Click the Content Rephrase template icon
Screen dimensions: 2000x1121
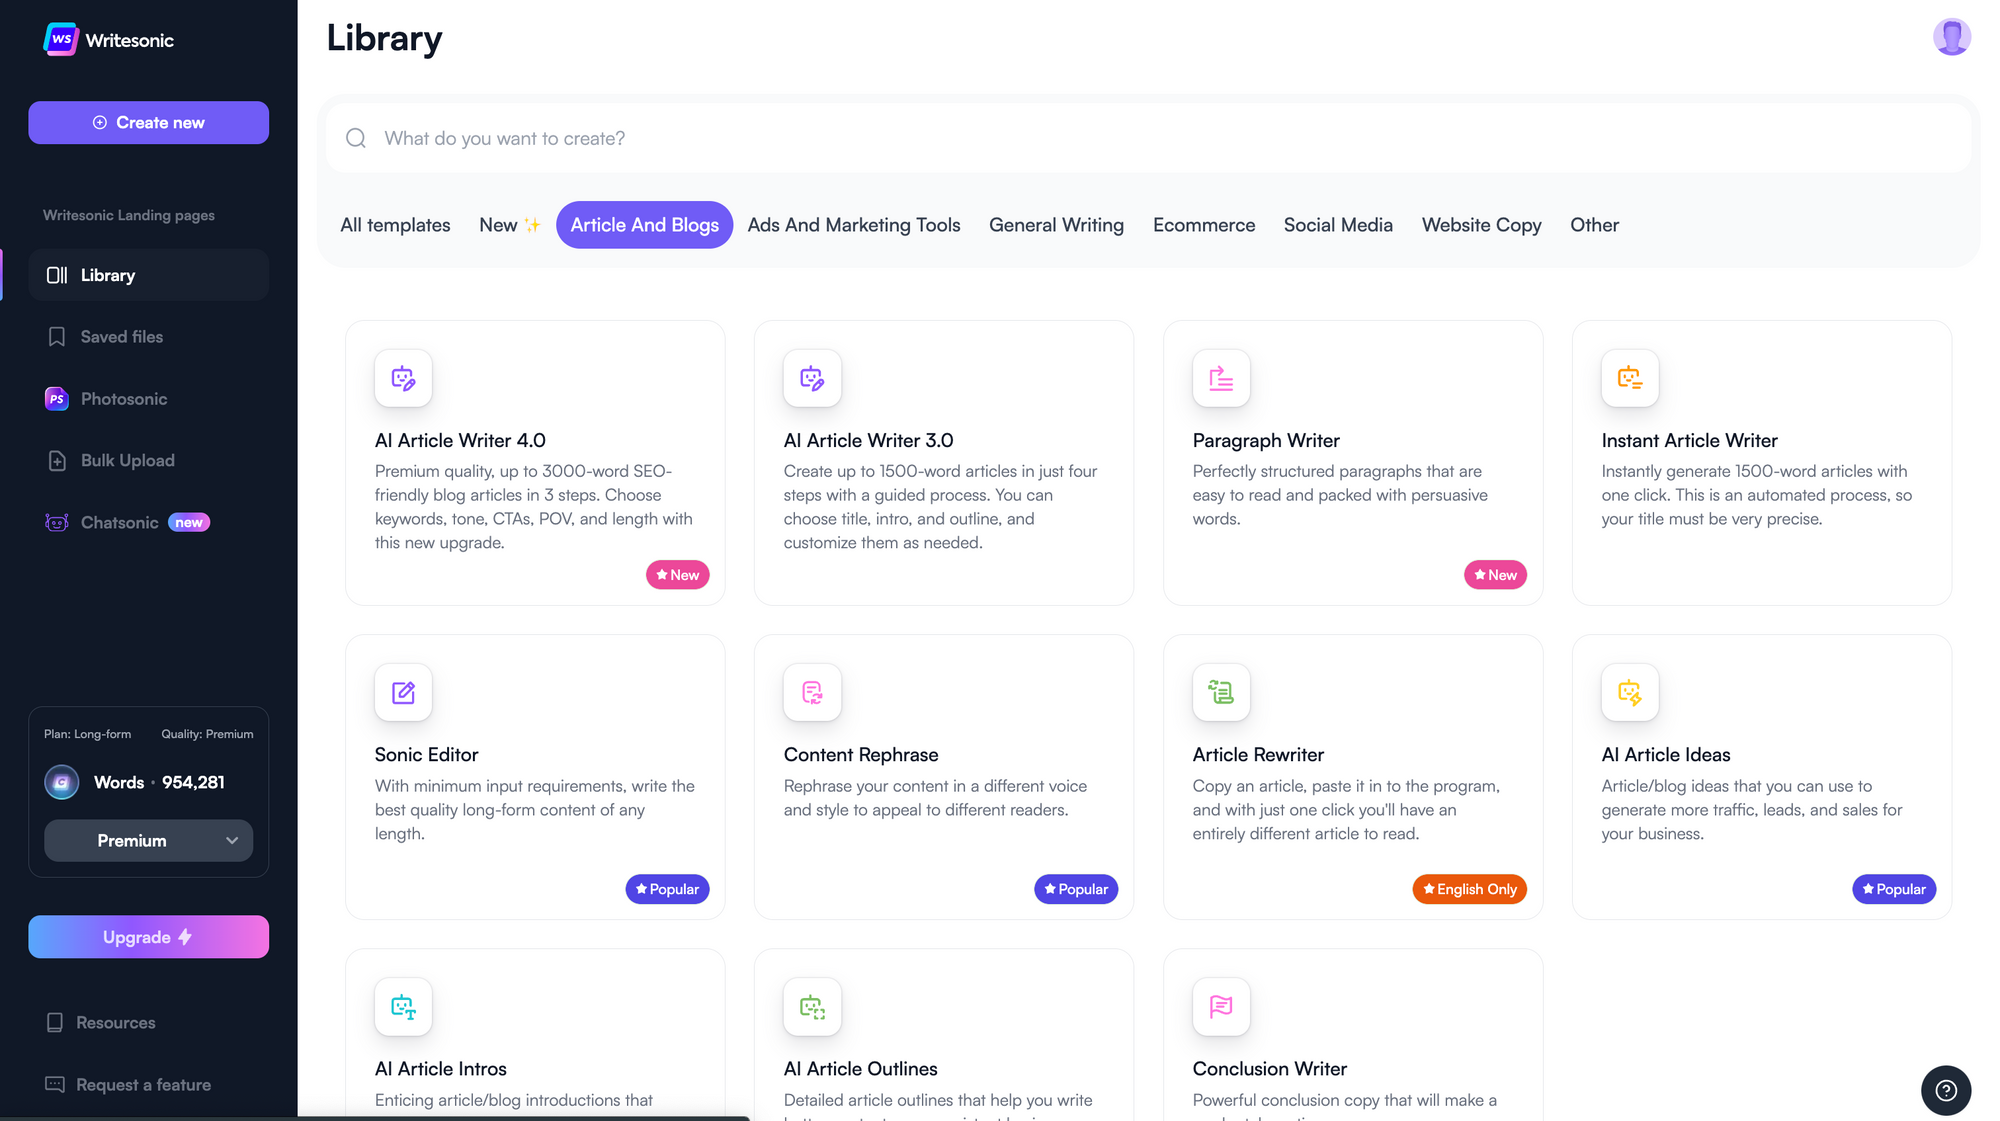tap(812, 692)
